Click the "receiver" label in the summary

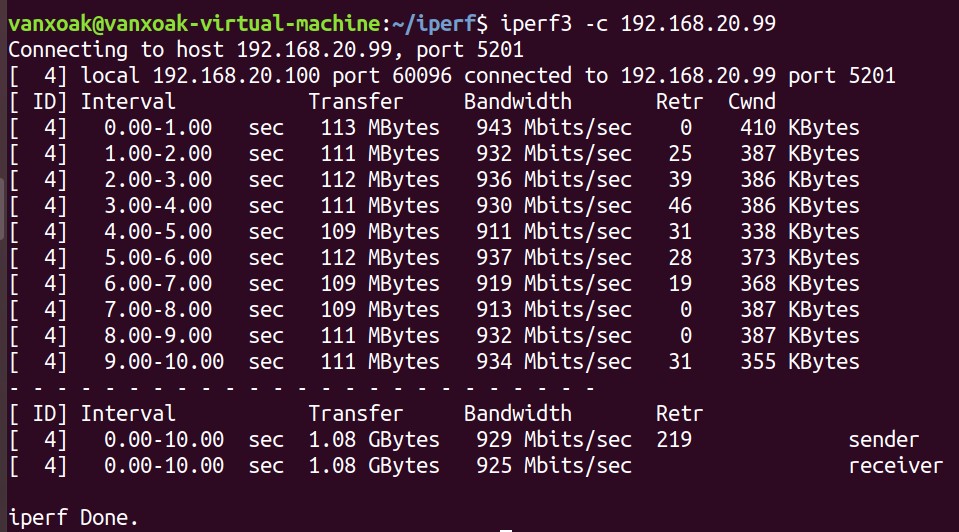pos(895,465)
